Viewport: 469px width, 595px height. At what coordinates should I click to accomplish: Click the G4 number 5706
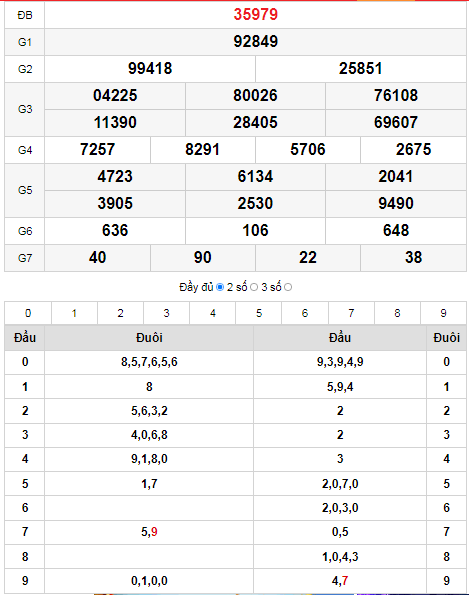pos(308,150)
